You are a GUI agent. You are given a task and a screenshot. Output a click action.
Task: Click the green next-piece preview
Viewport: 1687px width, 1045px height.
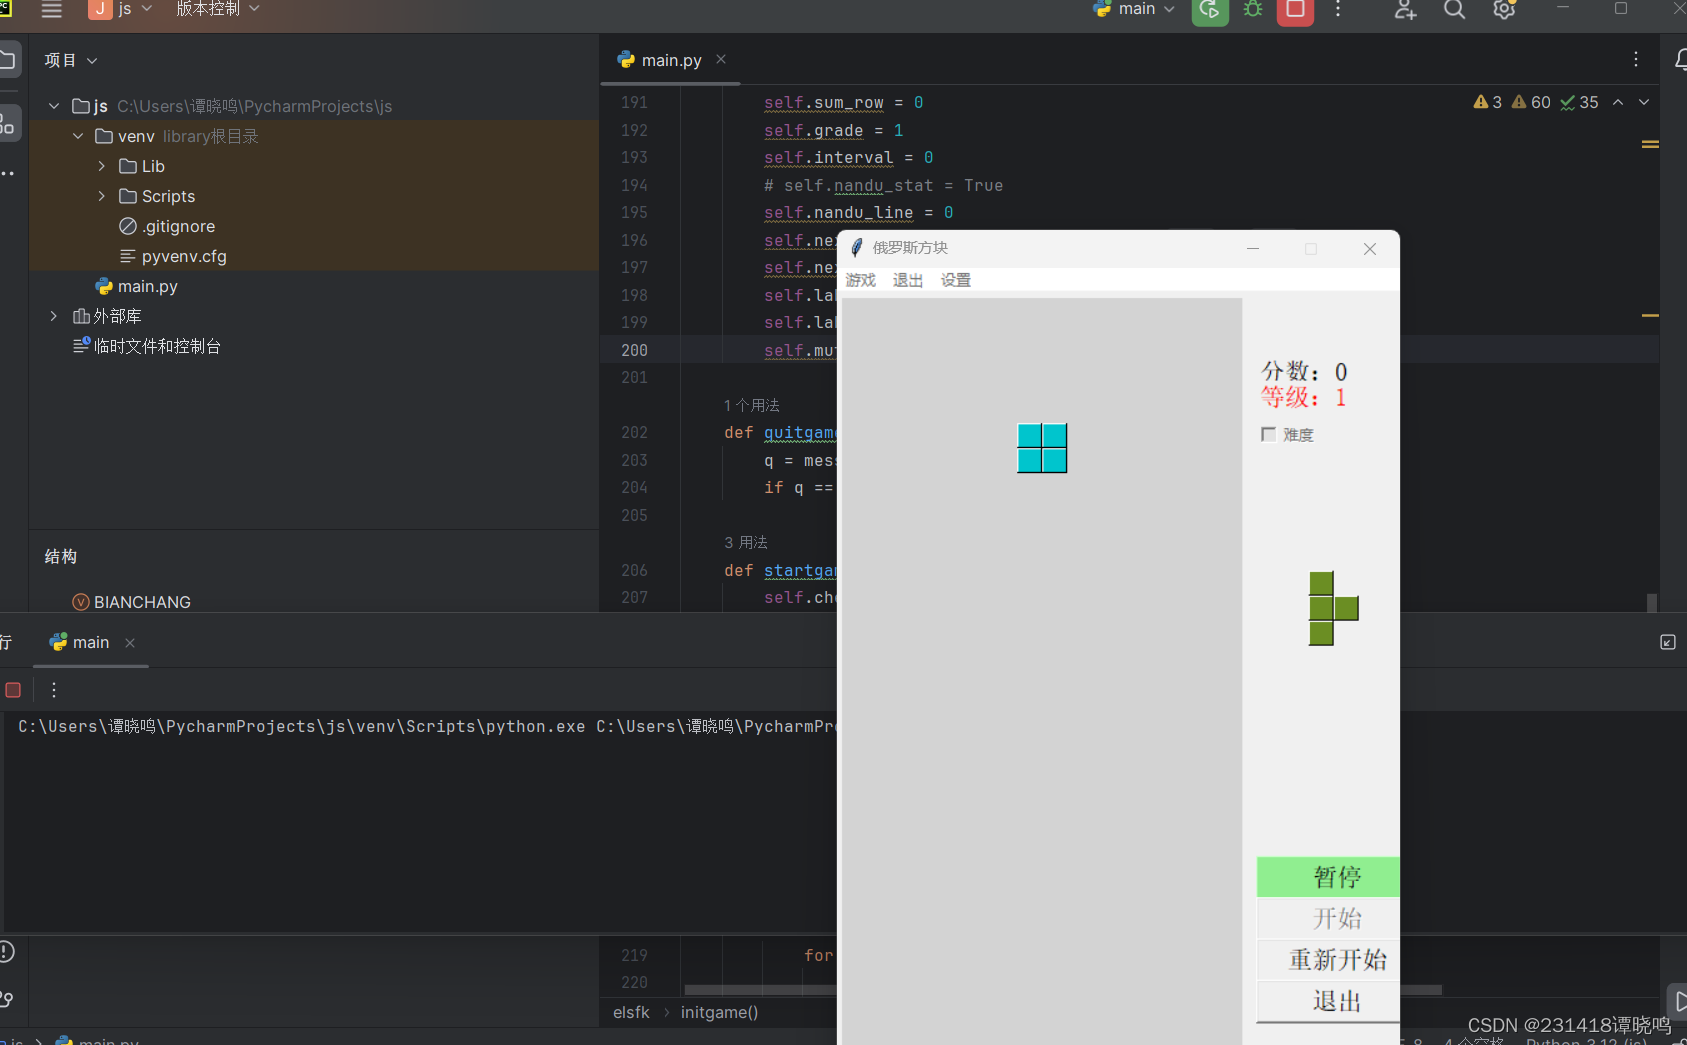[1333, 608]
